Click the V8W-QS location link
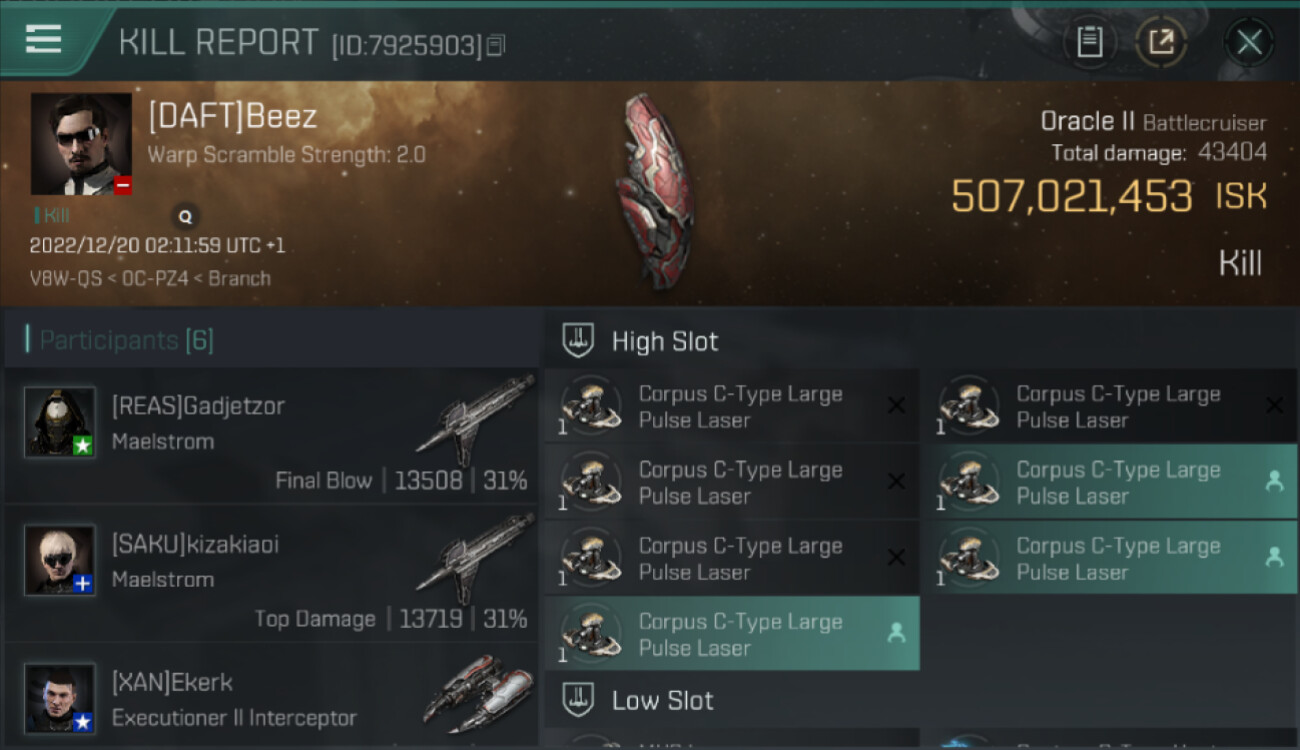The height and width of the screenshot is (750, 1300). [64, 278]
